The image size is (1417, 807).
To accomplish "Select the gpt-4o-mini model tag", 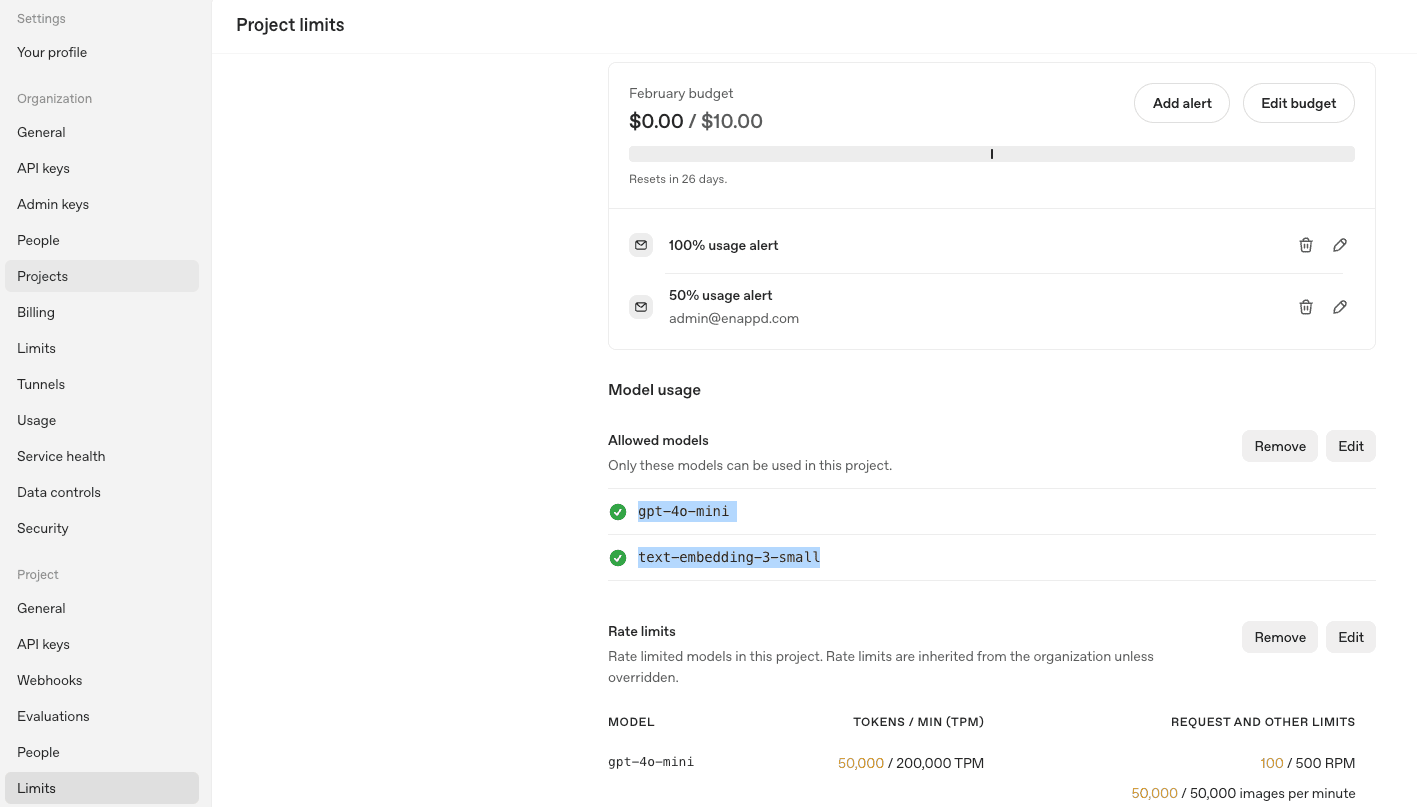I will [x=685, y=511].
